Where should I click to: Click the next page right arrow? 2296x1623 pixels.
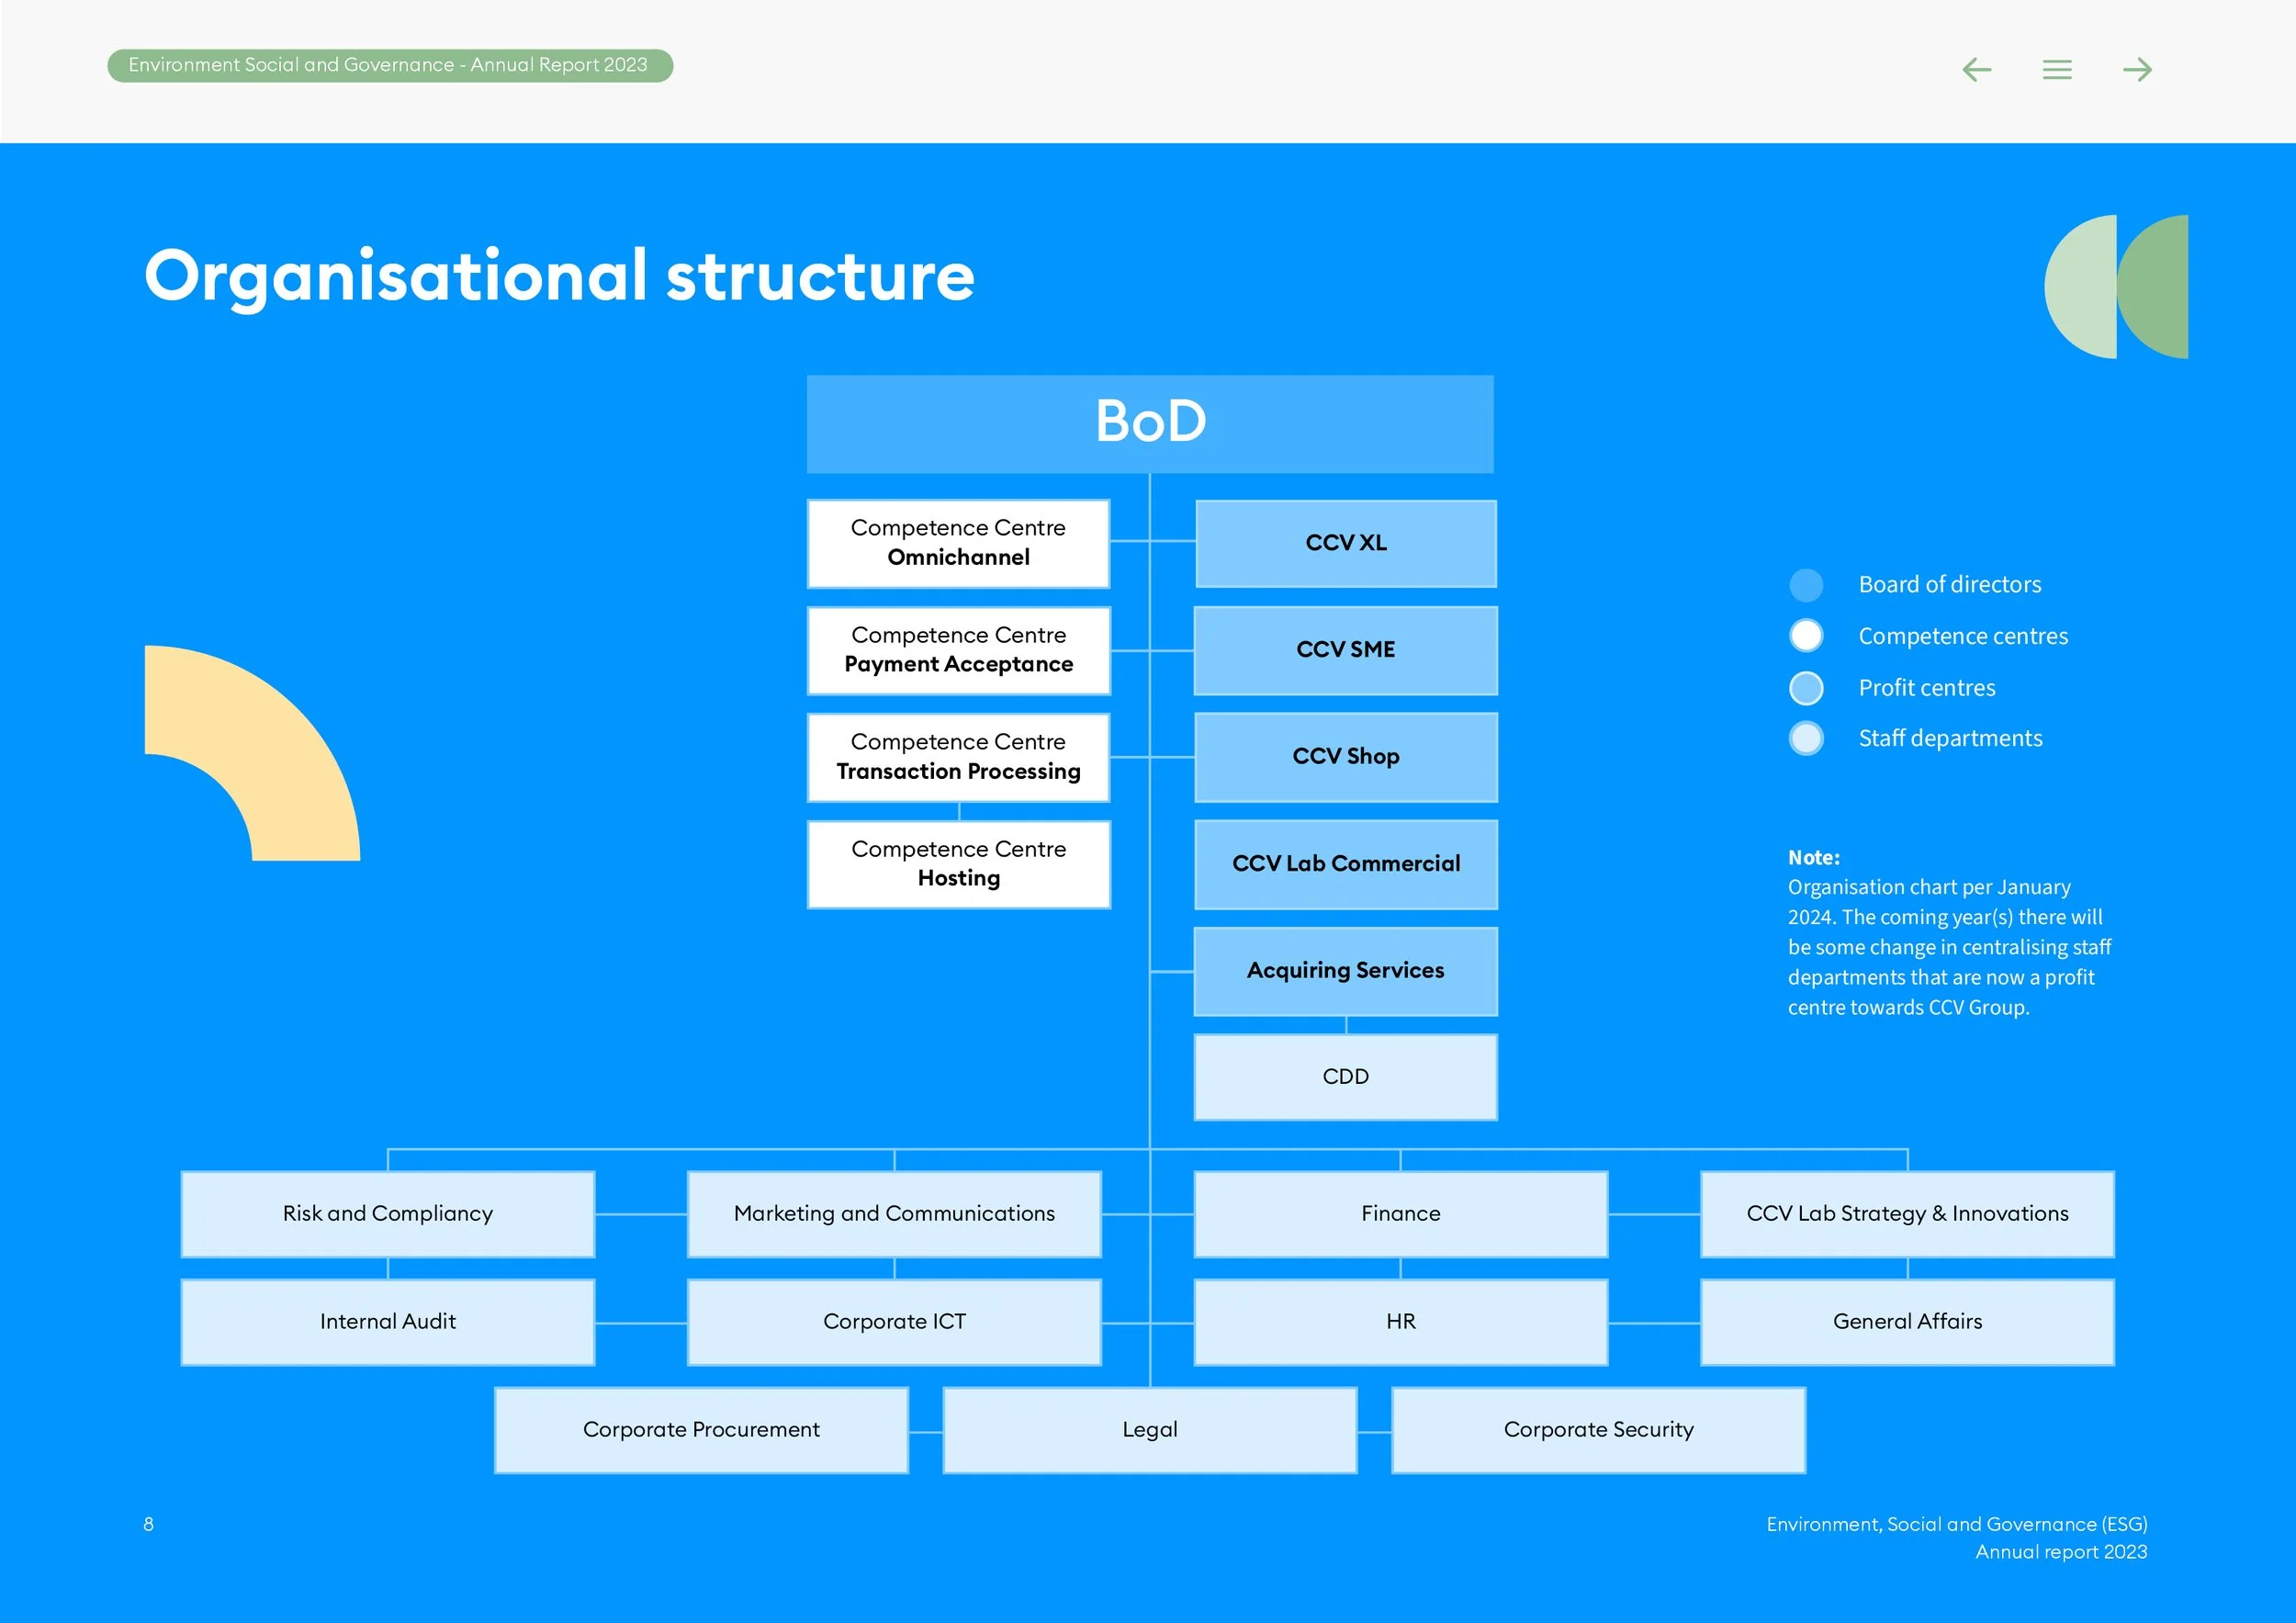(x=2137, y=69)
